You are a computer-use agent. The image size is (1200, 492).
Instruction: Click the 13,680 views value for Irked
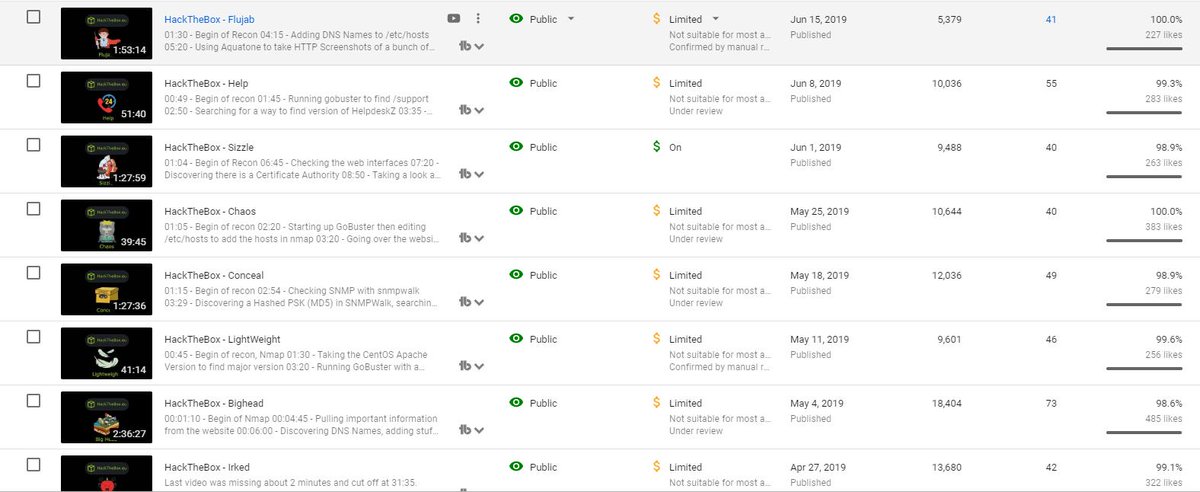coord(945,467)
